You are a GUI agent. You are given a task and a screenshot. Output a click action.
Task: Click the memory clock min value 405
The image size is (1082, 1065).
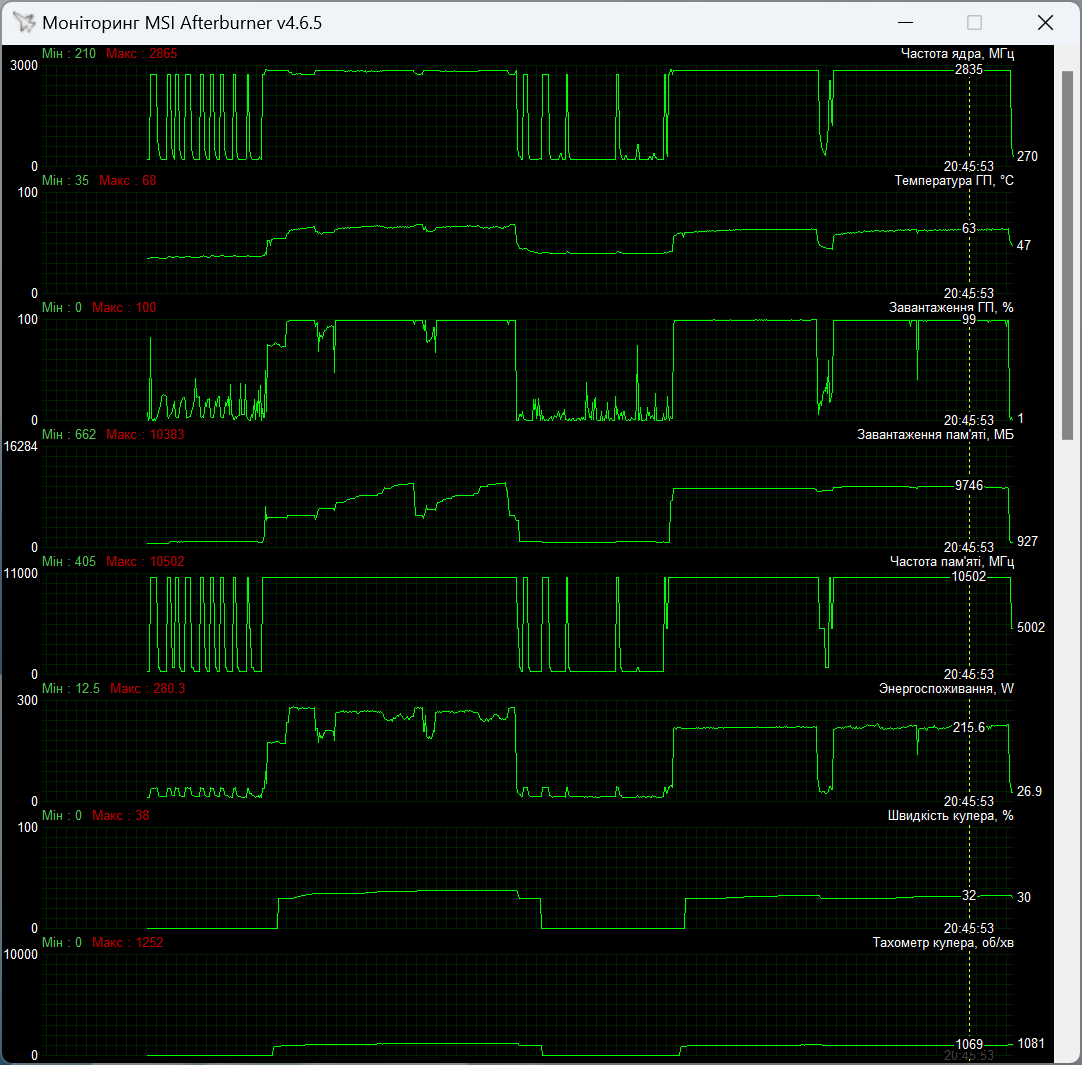[x=85, y=562]
